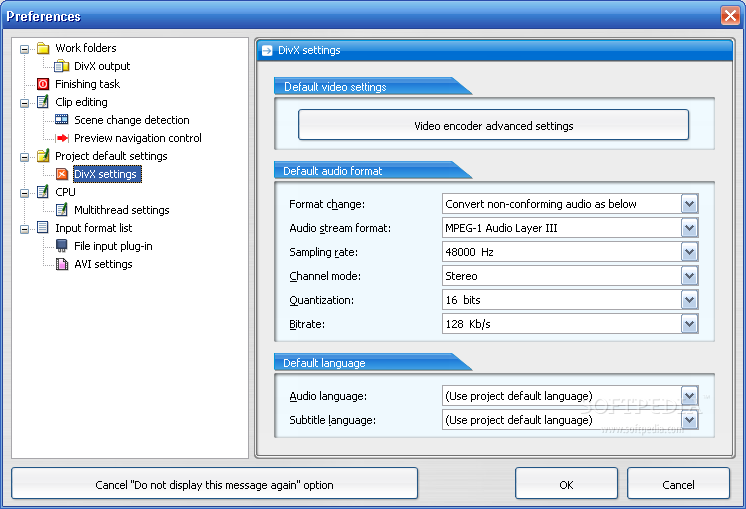Select CPU in the tree
The image size is (746, 509).
point(65,192)
